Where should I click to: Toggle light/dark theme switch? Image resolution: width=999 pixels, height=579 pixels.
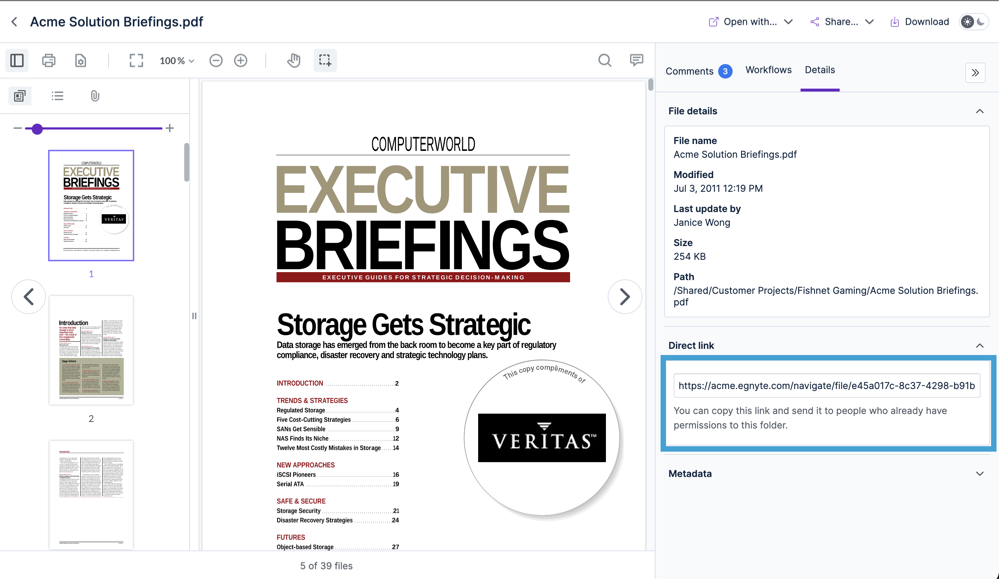pos(974,22)
